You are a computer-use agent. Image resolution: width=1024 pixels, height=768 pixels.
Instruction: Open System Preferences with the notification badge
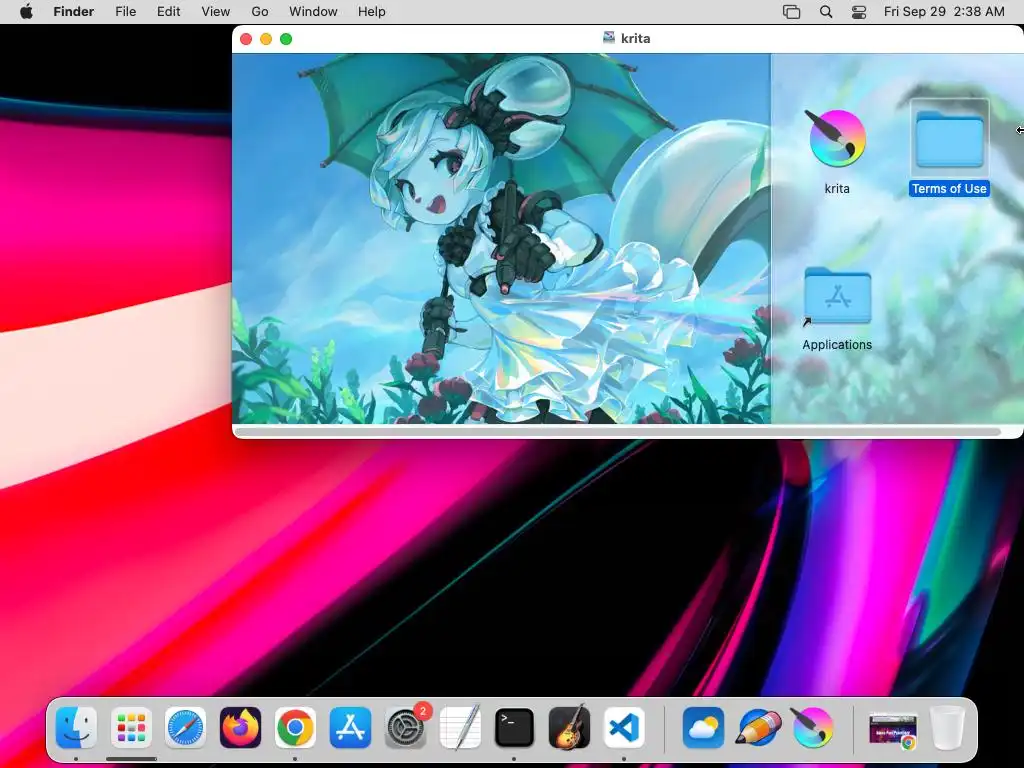[406, 727]
